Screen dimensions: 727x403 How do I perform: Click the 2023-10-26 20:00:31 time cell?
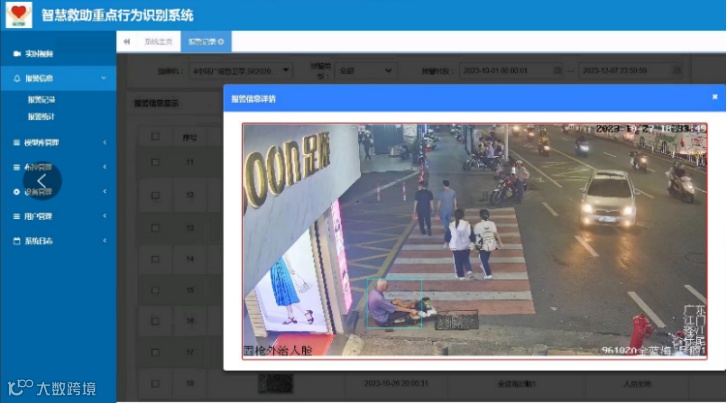tap(396, 384)
